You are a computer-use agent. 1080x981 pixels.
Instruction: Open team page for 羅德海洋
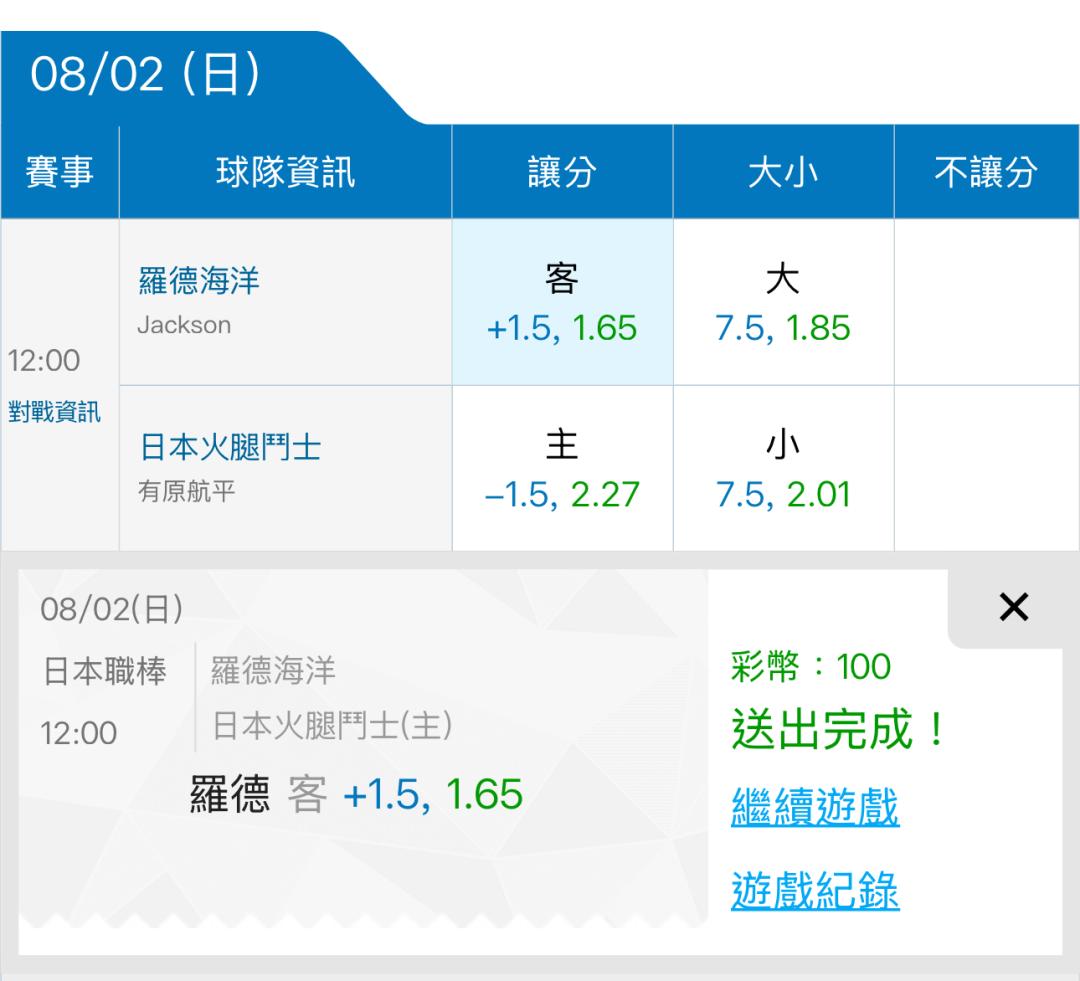[199, 281]
